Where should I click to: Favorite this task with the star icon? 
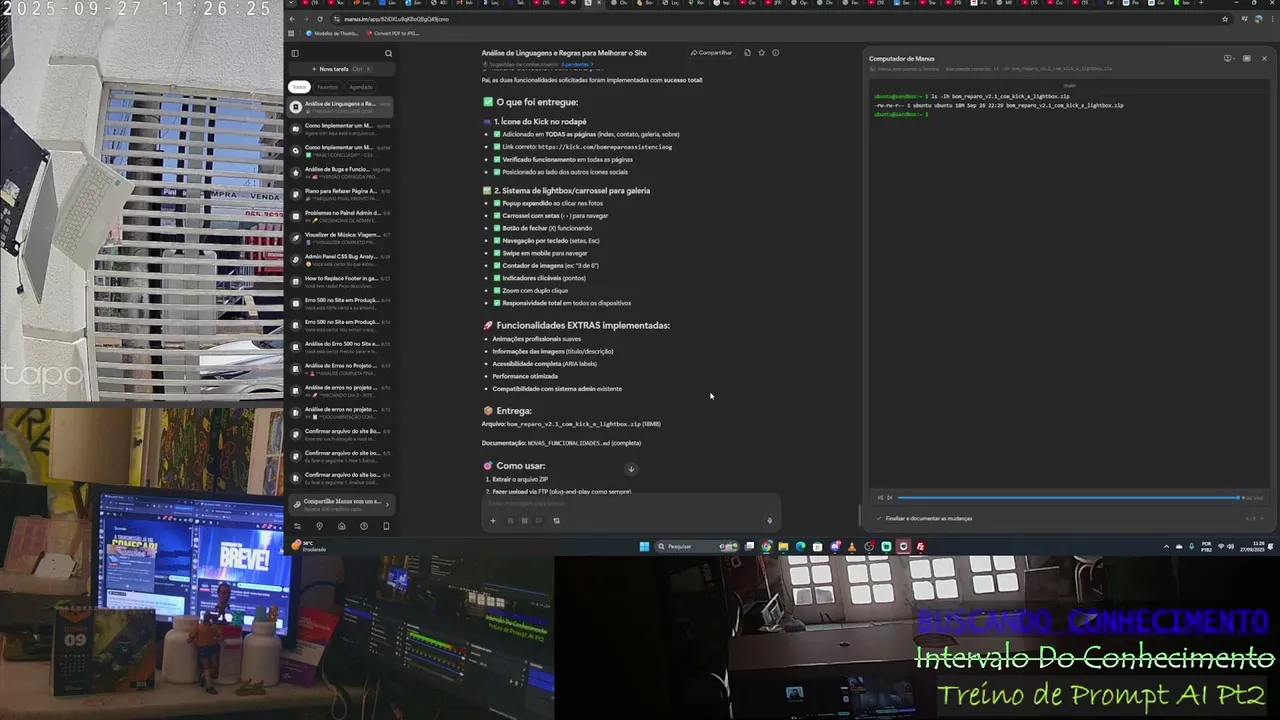click(761, 53)
